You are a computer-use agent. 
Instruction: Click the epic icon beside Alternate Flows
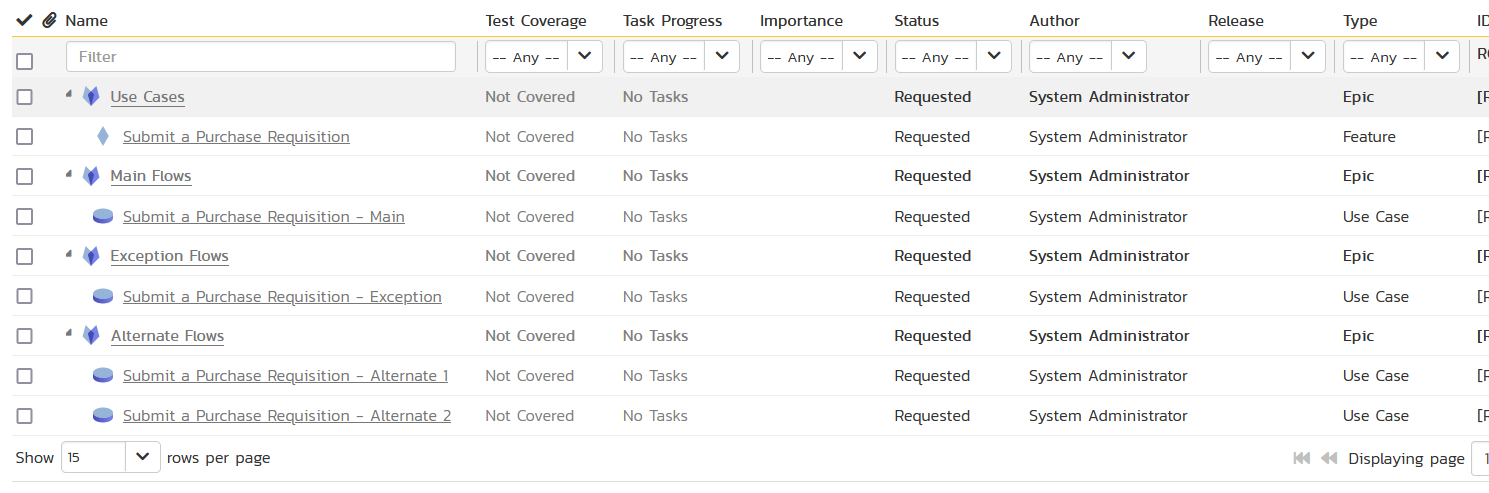91,336
